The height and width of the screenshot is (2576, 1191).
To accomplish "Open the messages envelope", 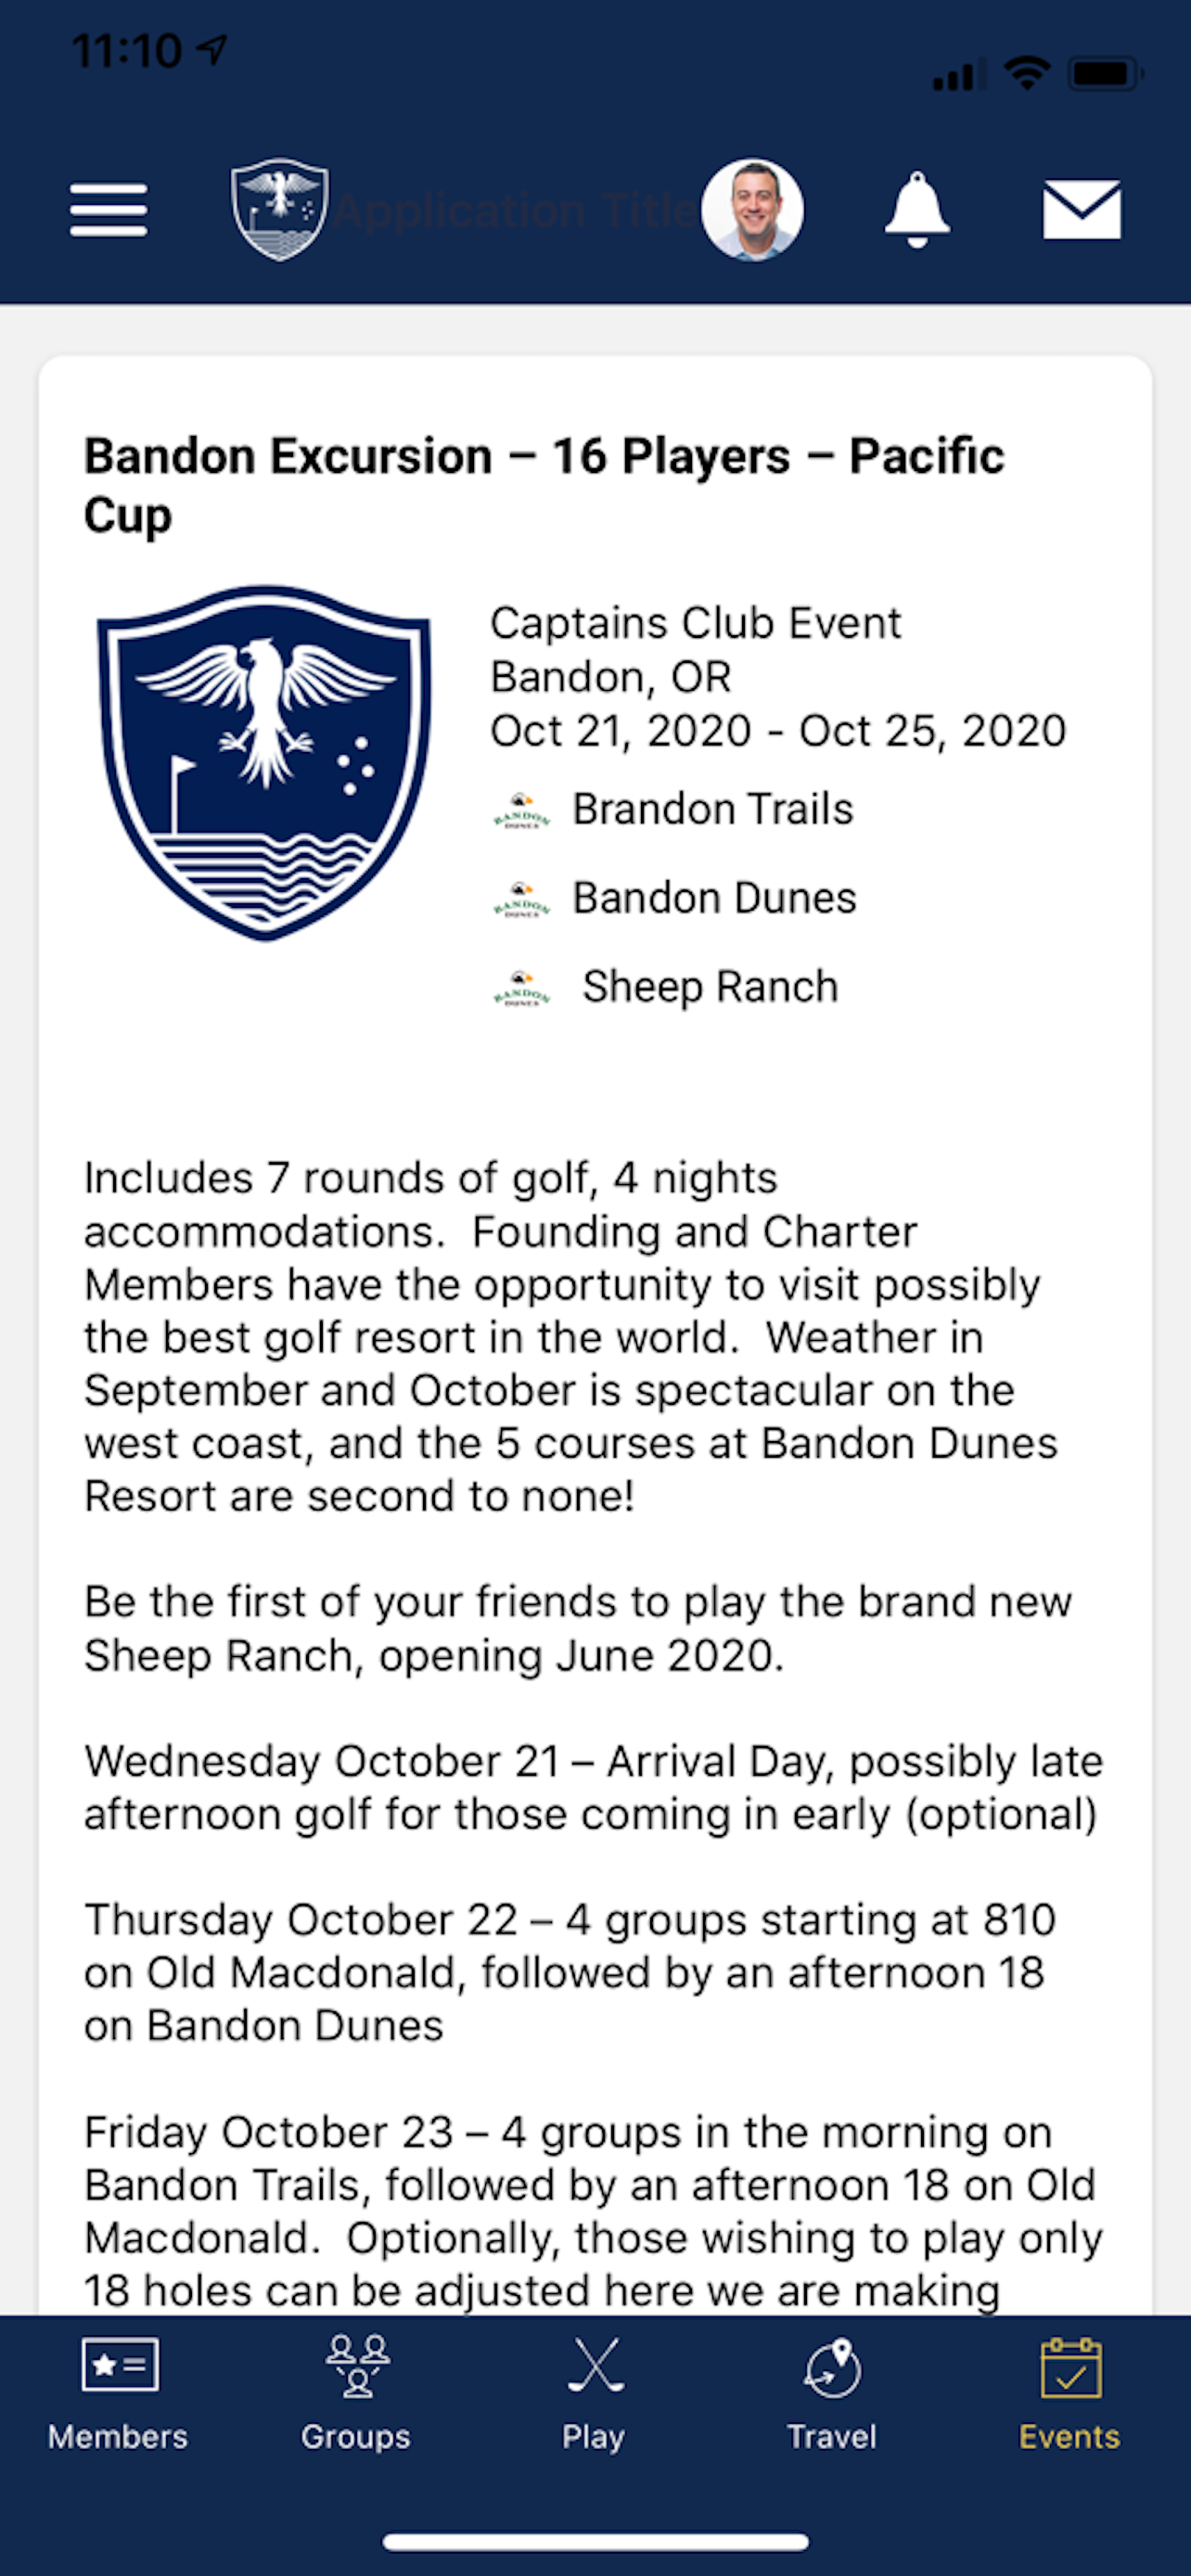I will [x=1081, y=210].
